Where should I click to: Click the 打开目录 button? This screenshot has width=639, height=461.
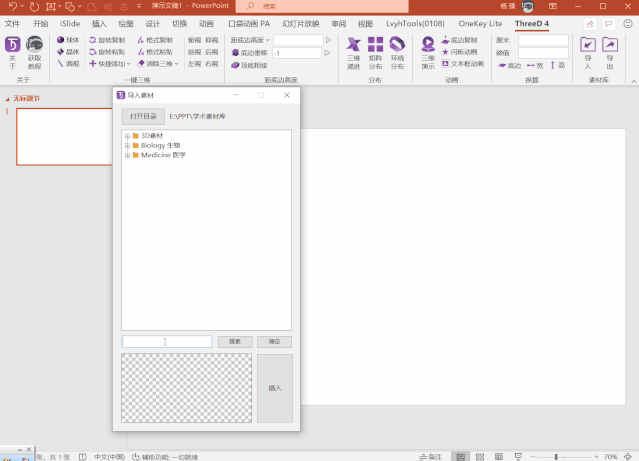pos(143,116)
